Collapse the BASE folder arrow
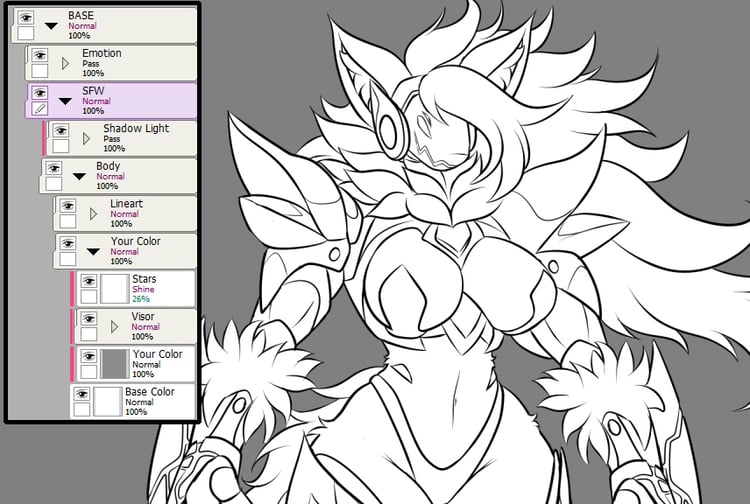750x504 pixels. (x=51, y=26)
